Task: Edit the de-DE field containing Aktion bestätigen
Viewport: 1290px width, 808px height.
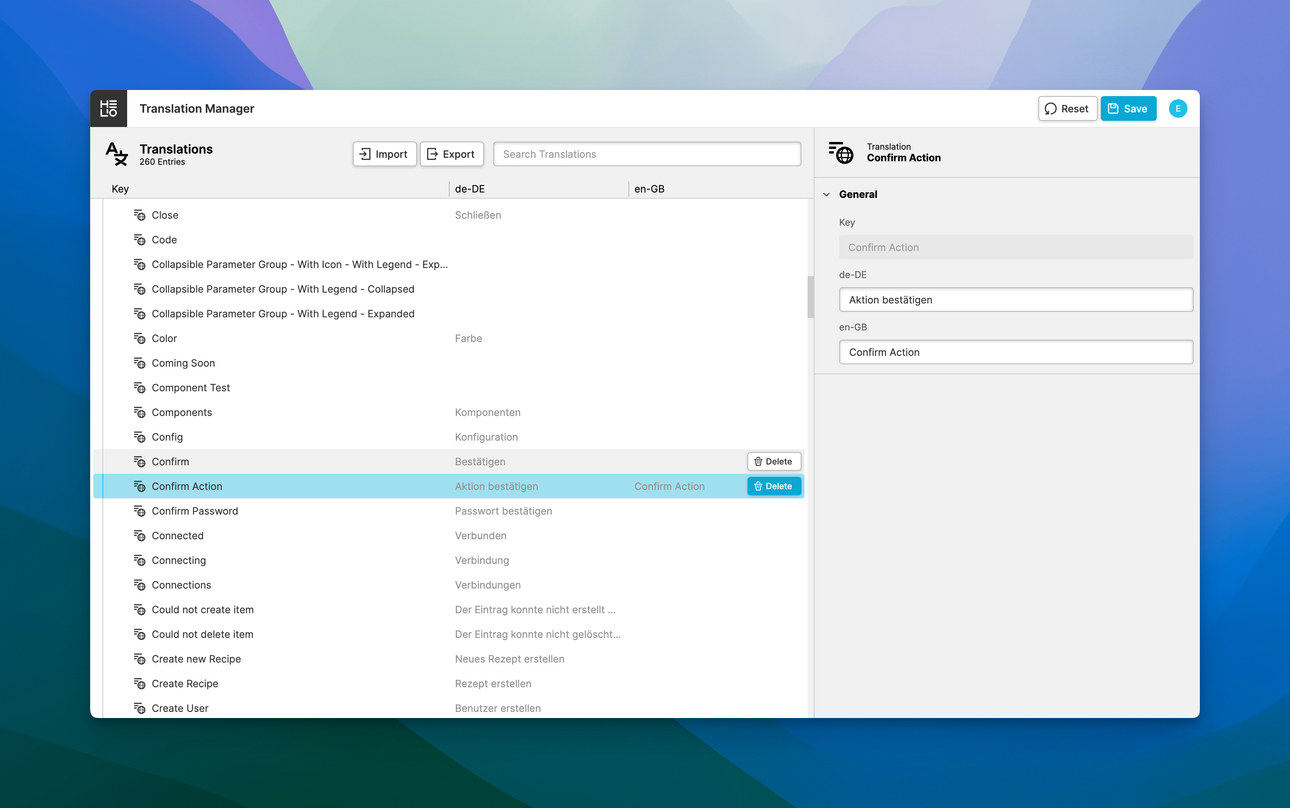Action: (1015, 300)
